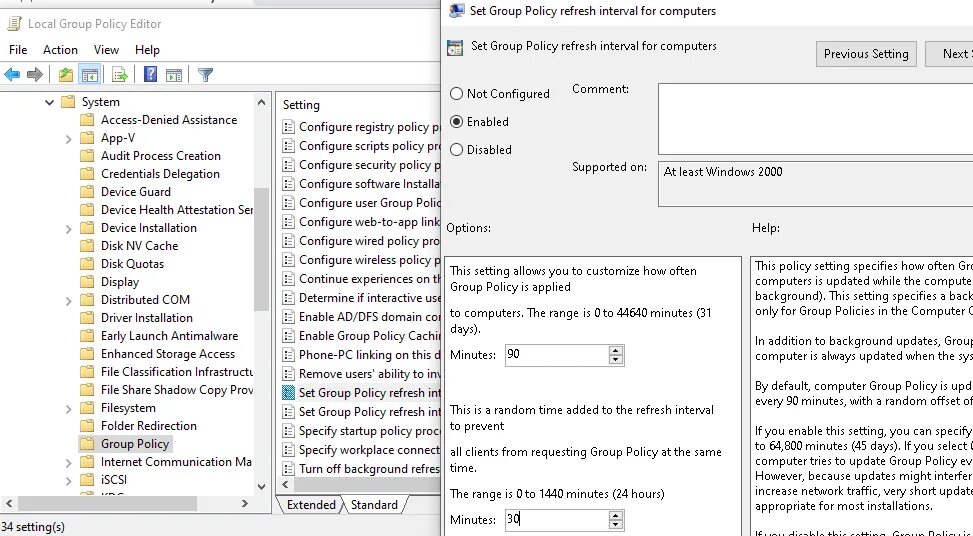The height and width of the screenshot is (536, 973).
Task: Open the Action menu
Action: [60, 50]
